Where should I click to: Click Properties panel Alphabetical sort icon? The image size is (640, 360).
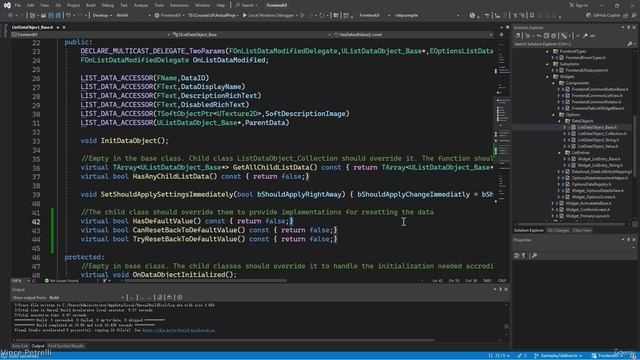click(x=524, y=256)
